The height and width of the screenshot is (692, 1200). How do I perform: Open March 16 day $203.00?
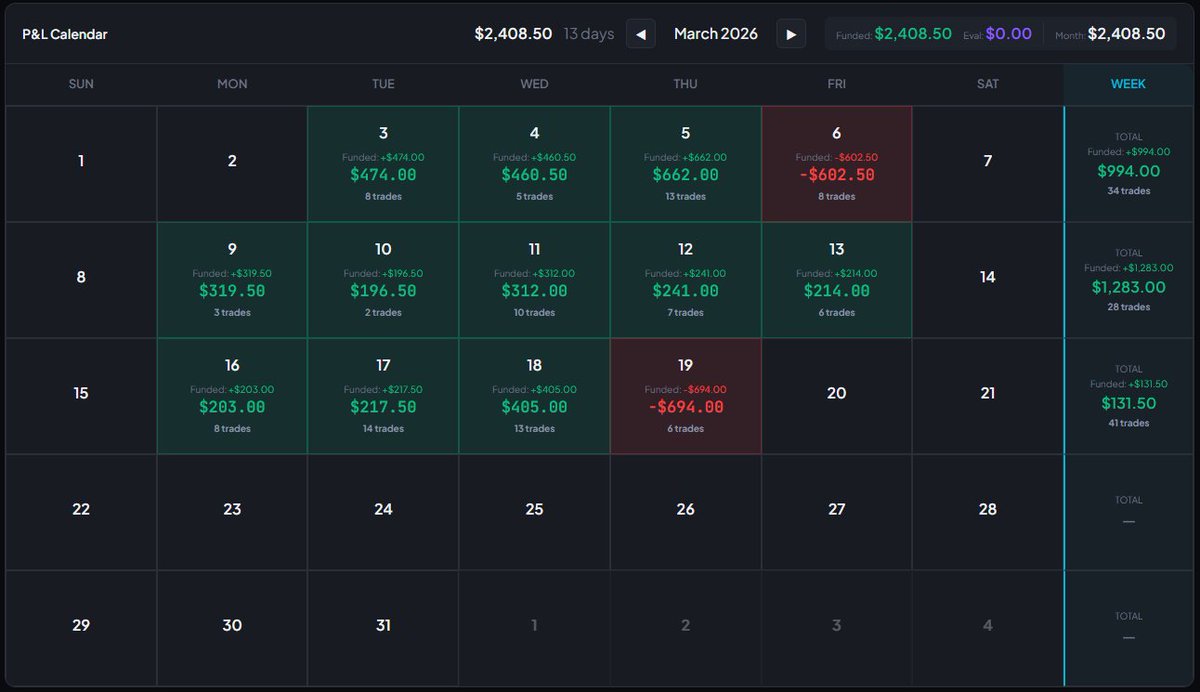[x=232, y=396]
